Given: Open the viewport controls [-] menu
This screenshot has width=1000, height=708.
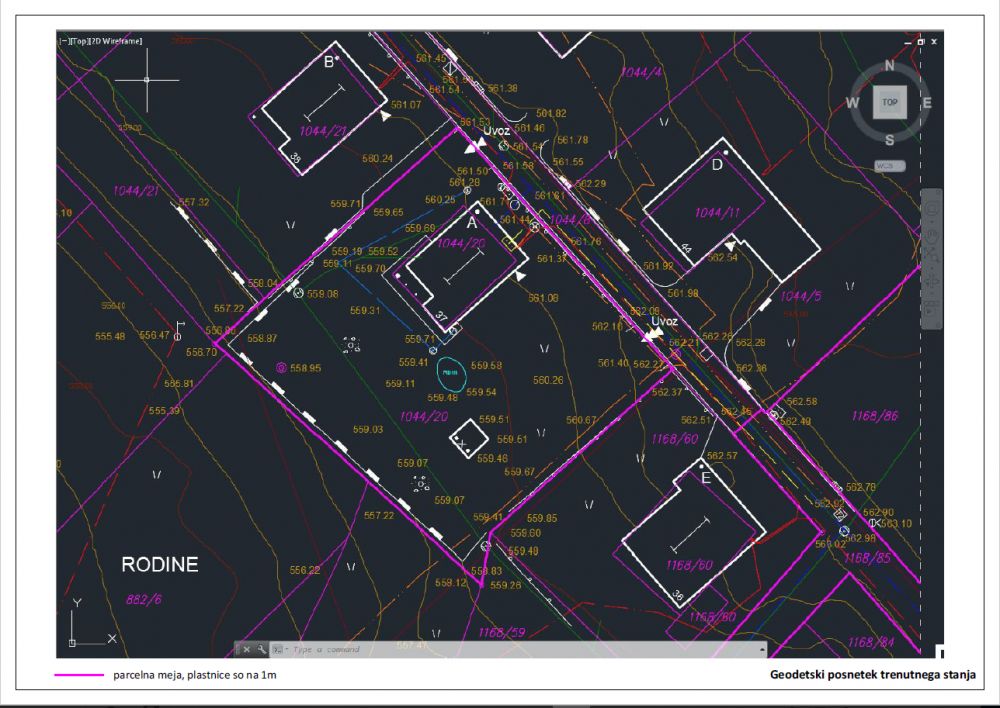Looking at the screenshot, I should coord(64,41).
